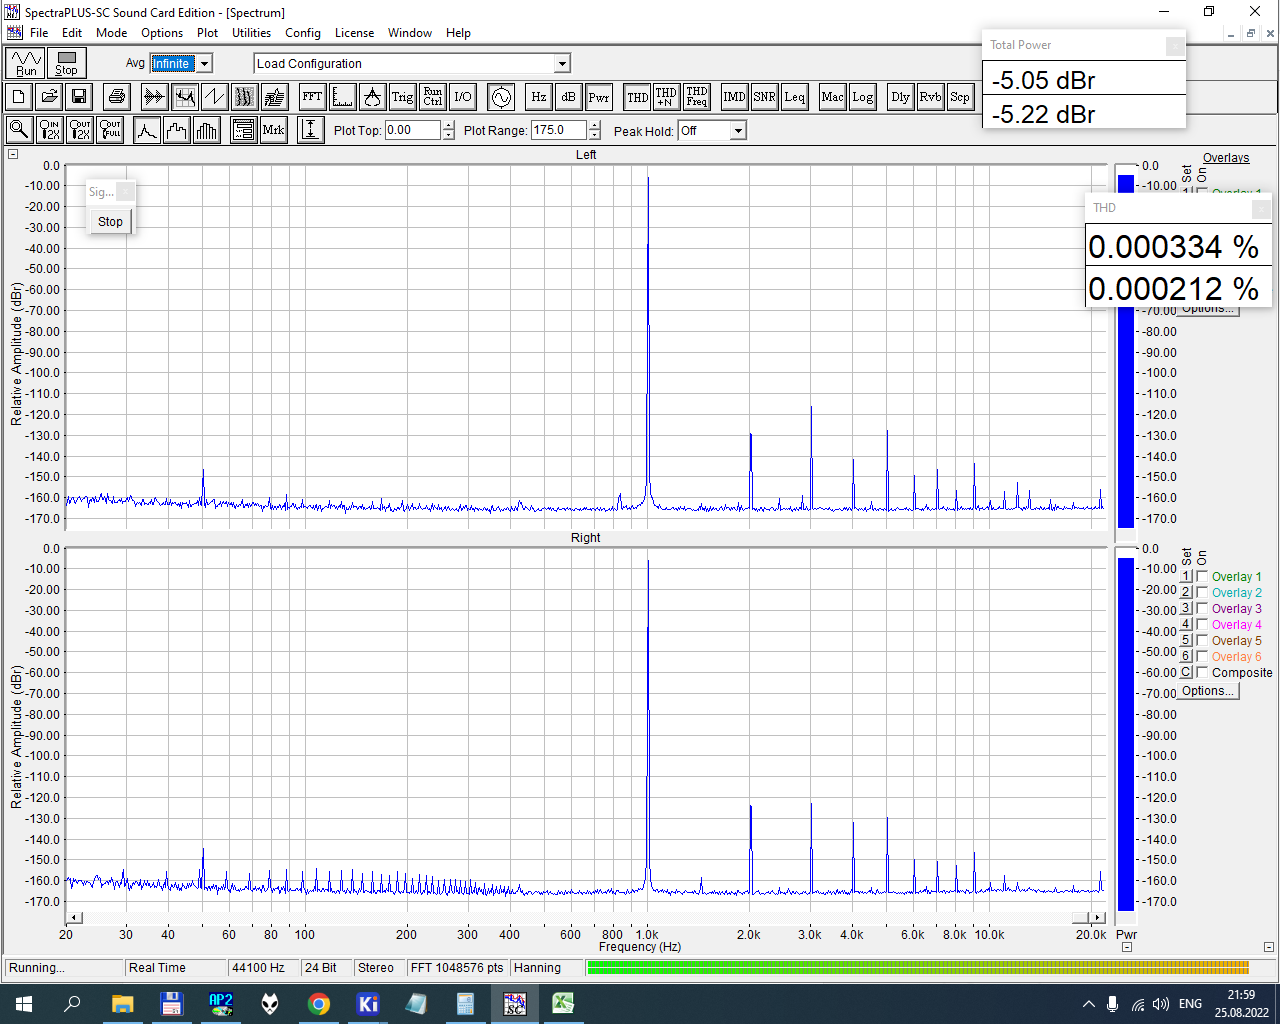Viewport: 1280px width, 1024px height.
Task: Open the Utilities menu
Action: click(251, 33)
